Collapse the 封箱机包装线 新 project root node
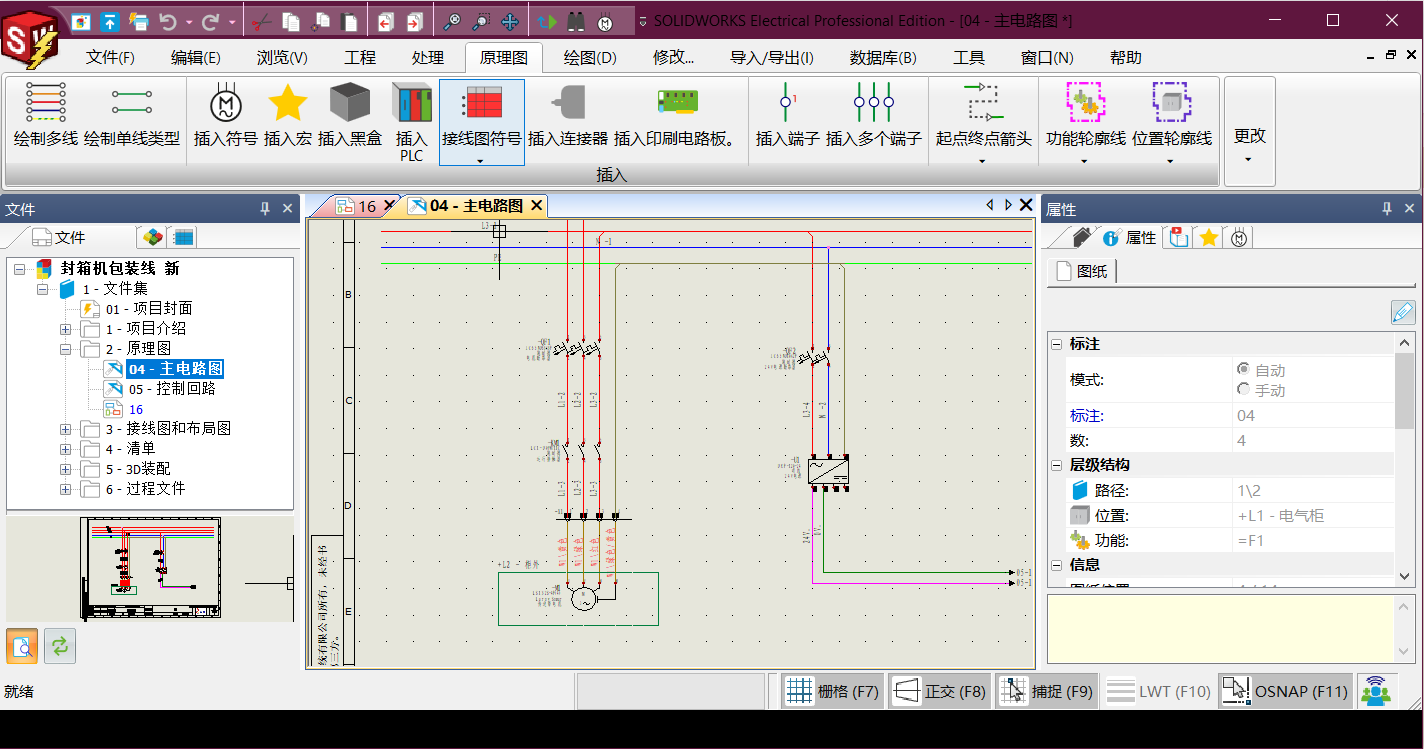Screen dimensions: 1424x749 (x=20, y=269)
